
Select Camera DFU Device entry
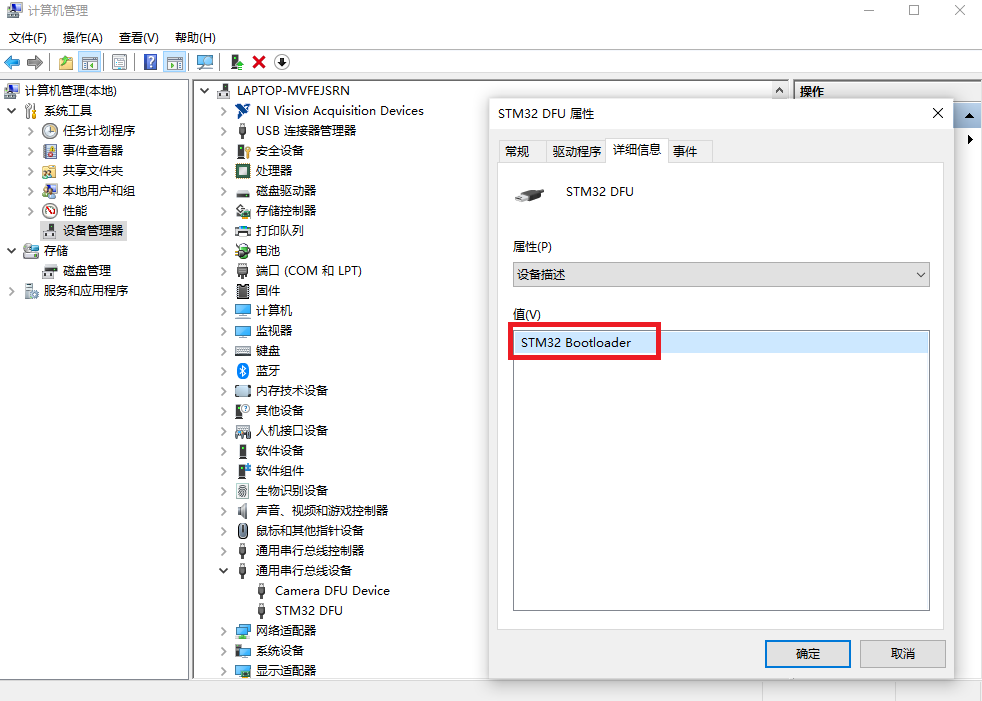point(332,591)
